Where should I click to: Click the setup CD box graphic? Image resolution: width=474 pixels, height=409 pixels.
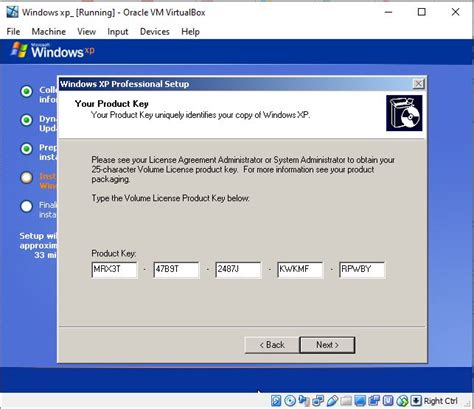404,113
